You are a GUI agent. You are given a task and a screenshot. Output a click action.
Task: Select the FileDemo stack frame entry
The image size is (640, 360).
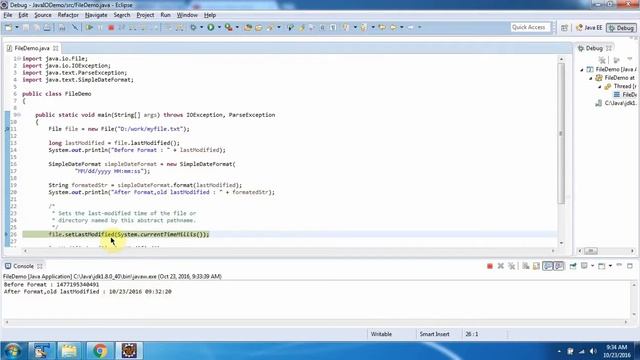tap(625, 95)
